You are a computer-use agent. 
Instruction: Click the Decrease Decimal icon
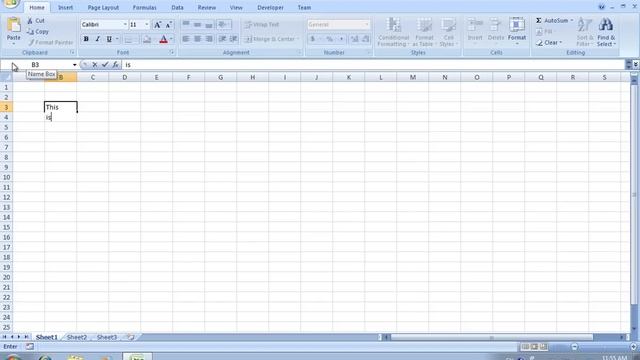click(x=366, y=39)
